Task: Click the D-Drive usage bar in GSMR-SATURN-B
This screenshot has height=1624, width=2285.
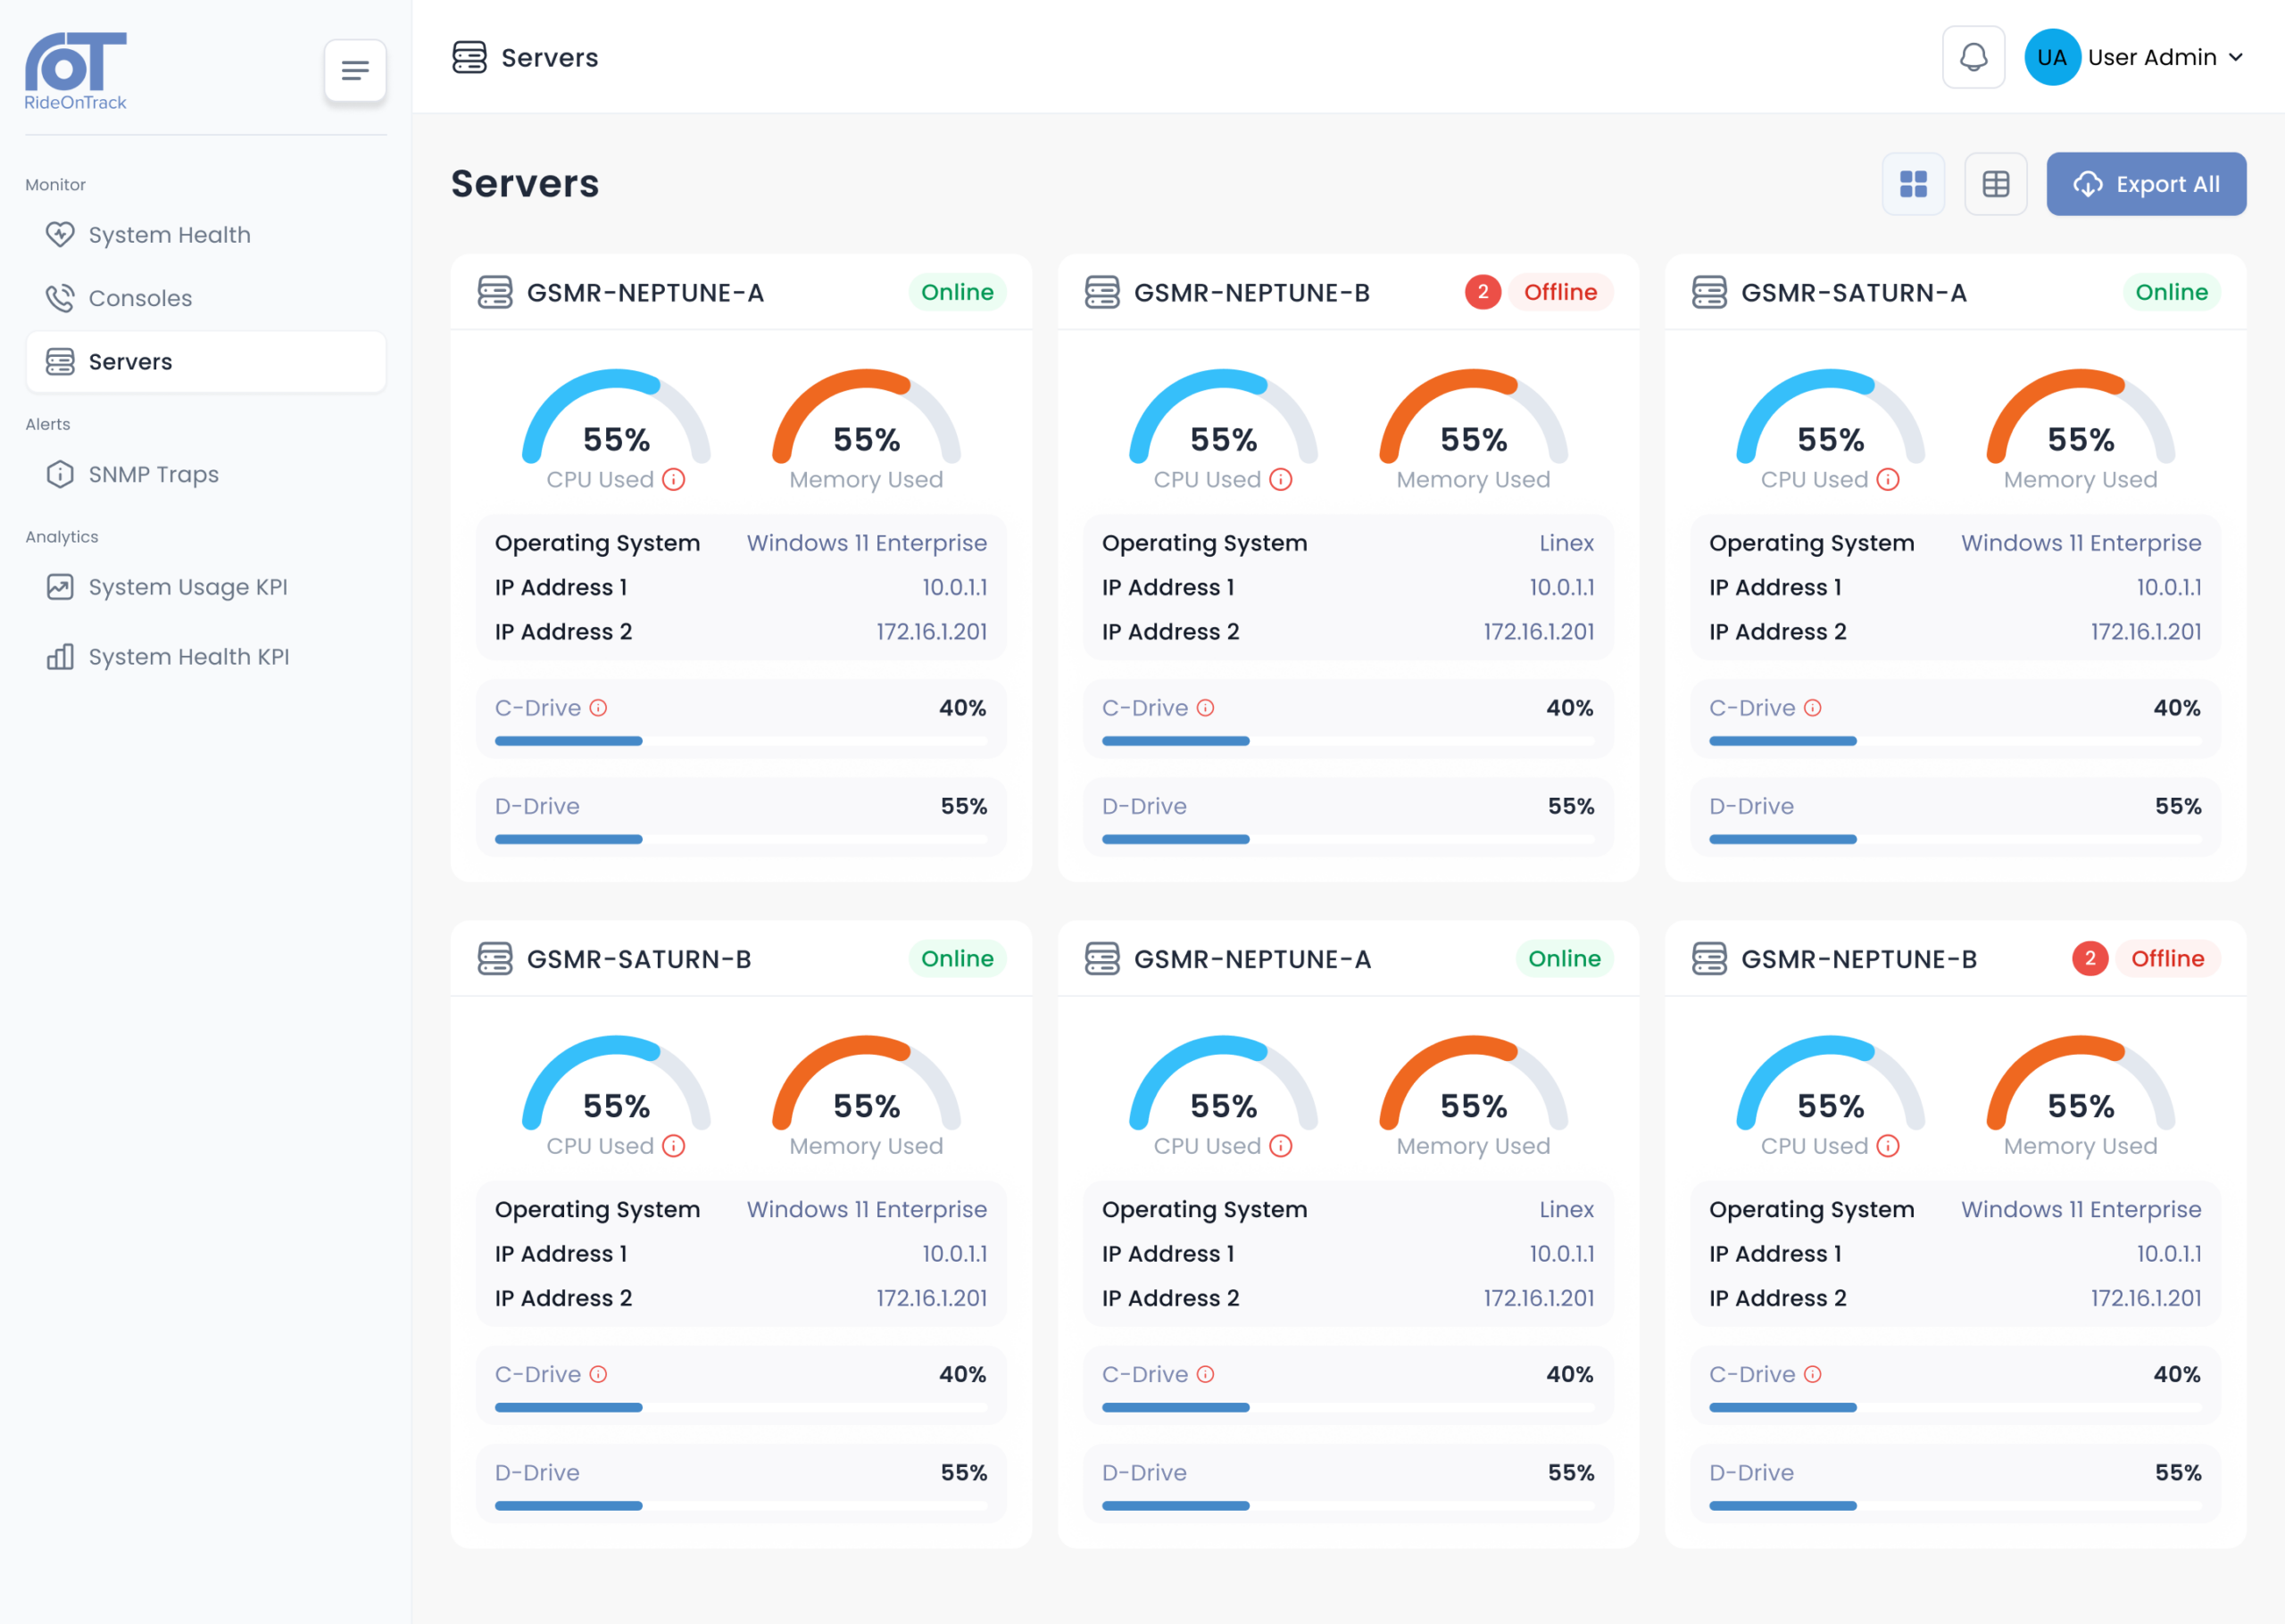Action: (x=741, y=1505)
